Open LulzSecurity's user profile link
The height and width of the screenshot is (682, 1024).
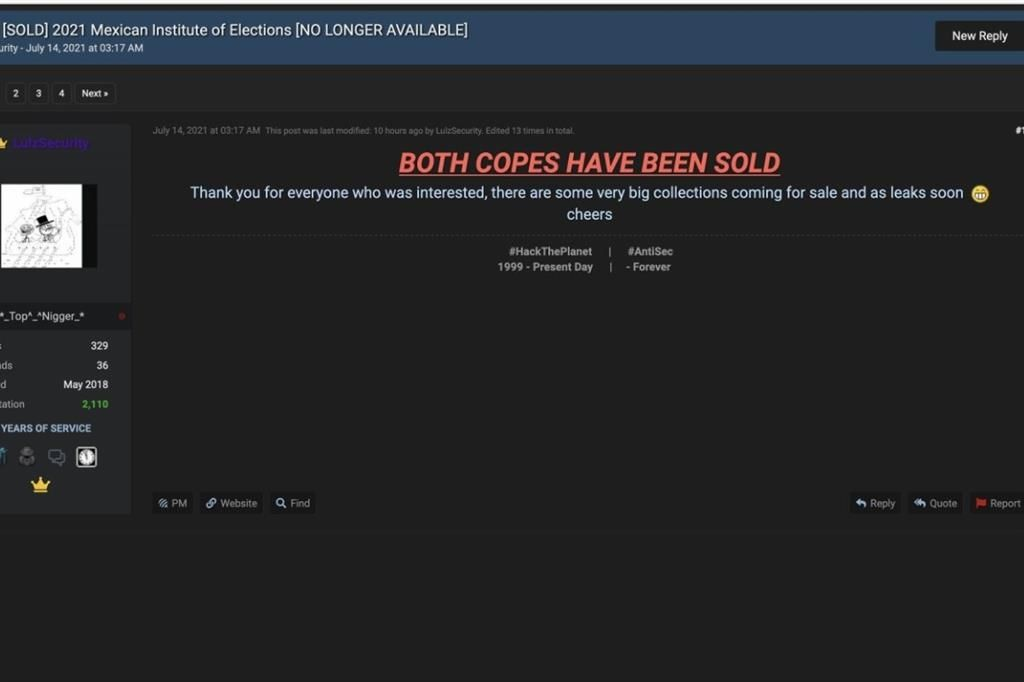(51, 143)
